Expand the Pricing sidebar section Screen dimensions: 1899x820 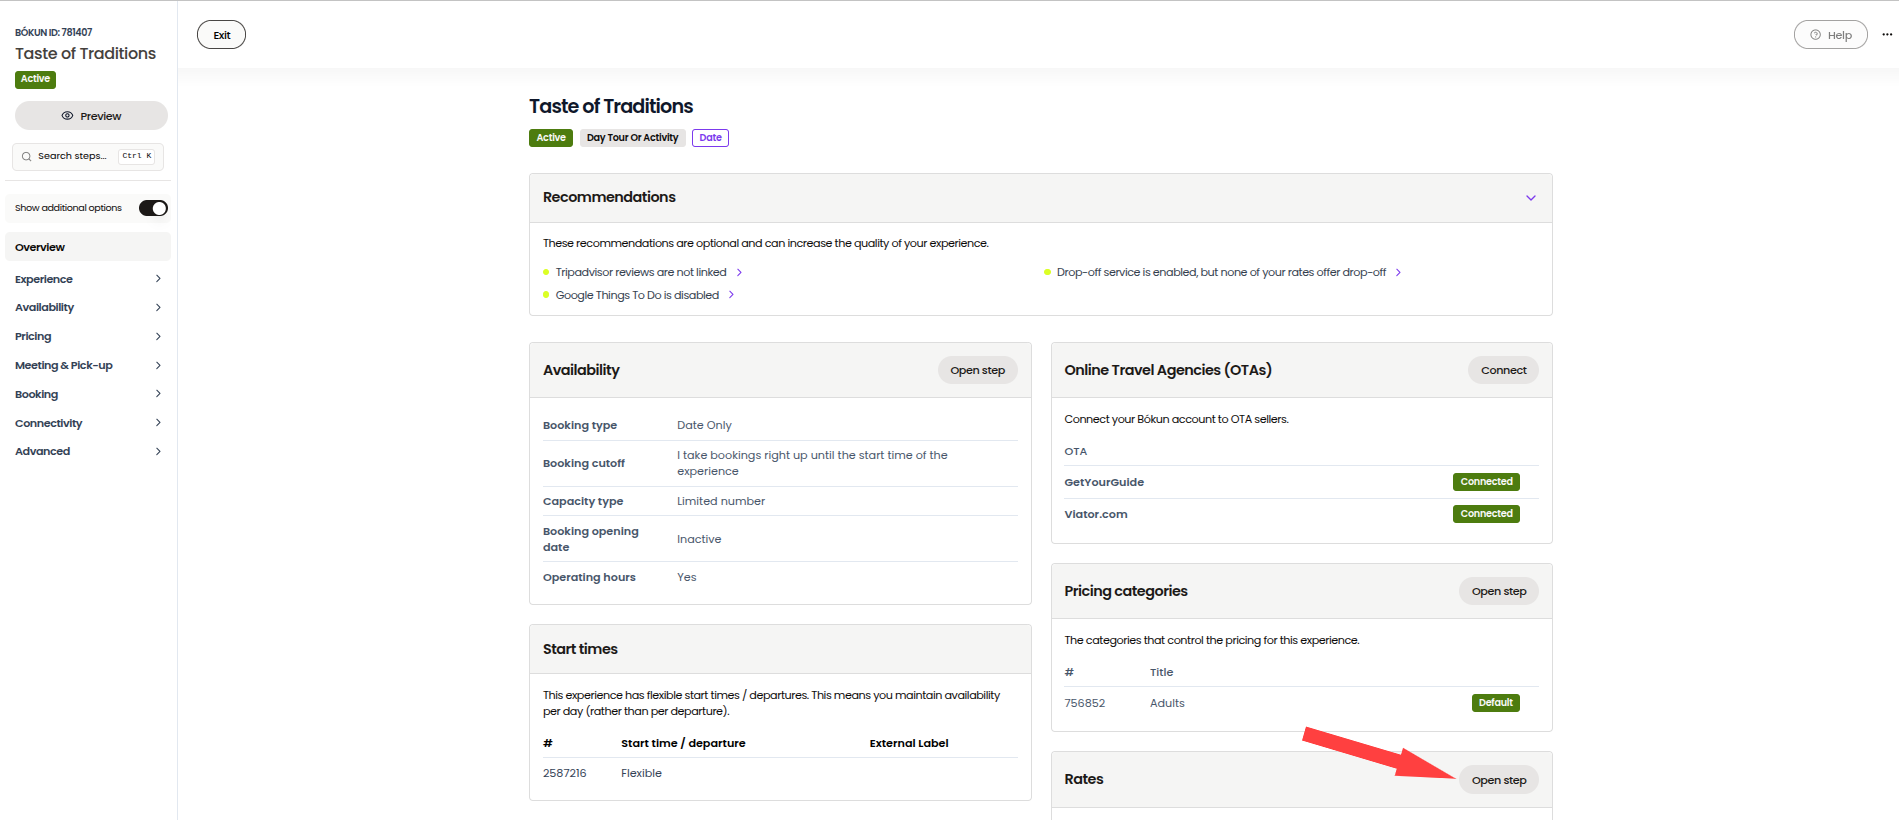pyautogui.click(x=88, y=336)
